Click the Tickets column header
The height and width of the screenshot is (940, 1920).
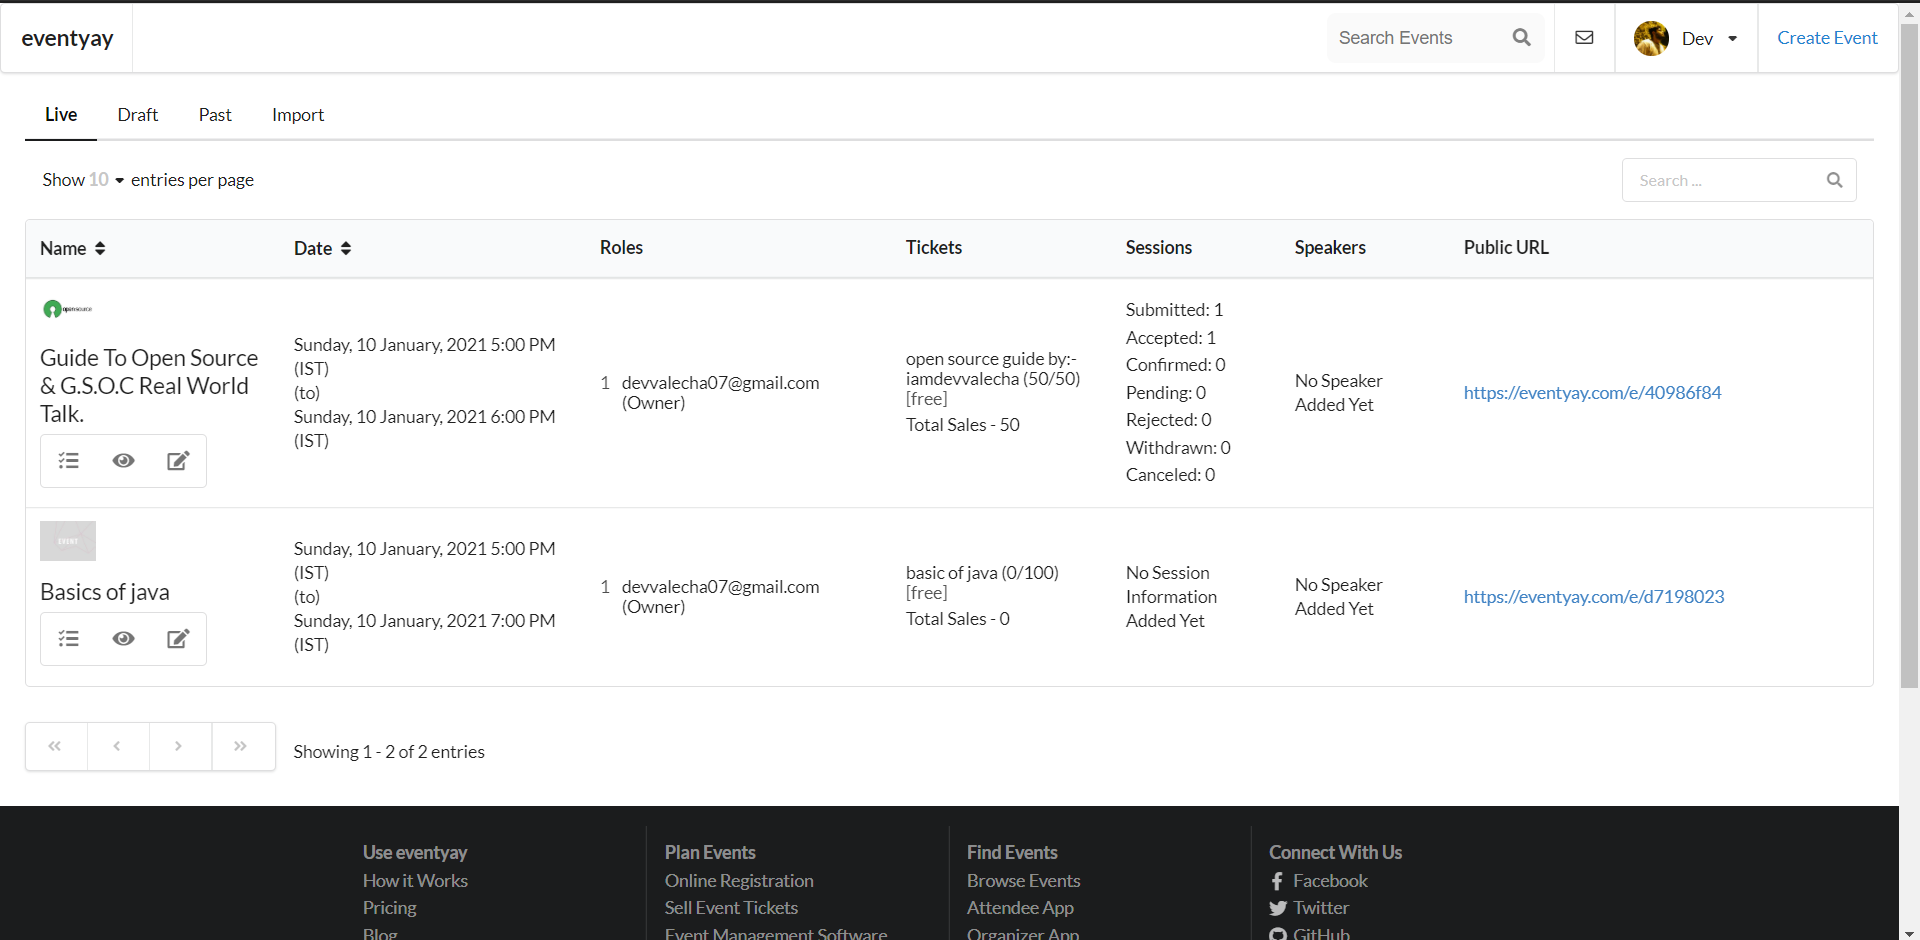(x=934, y=248)
